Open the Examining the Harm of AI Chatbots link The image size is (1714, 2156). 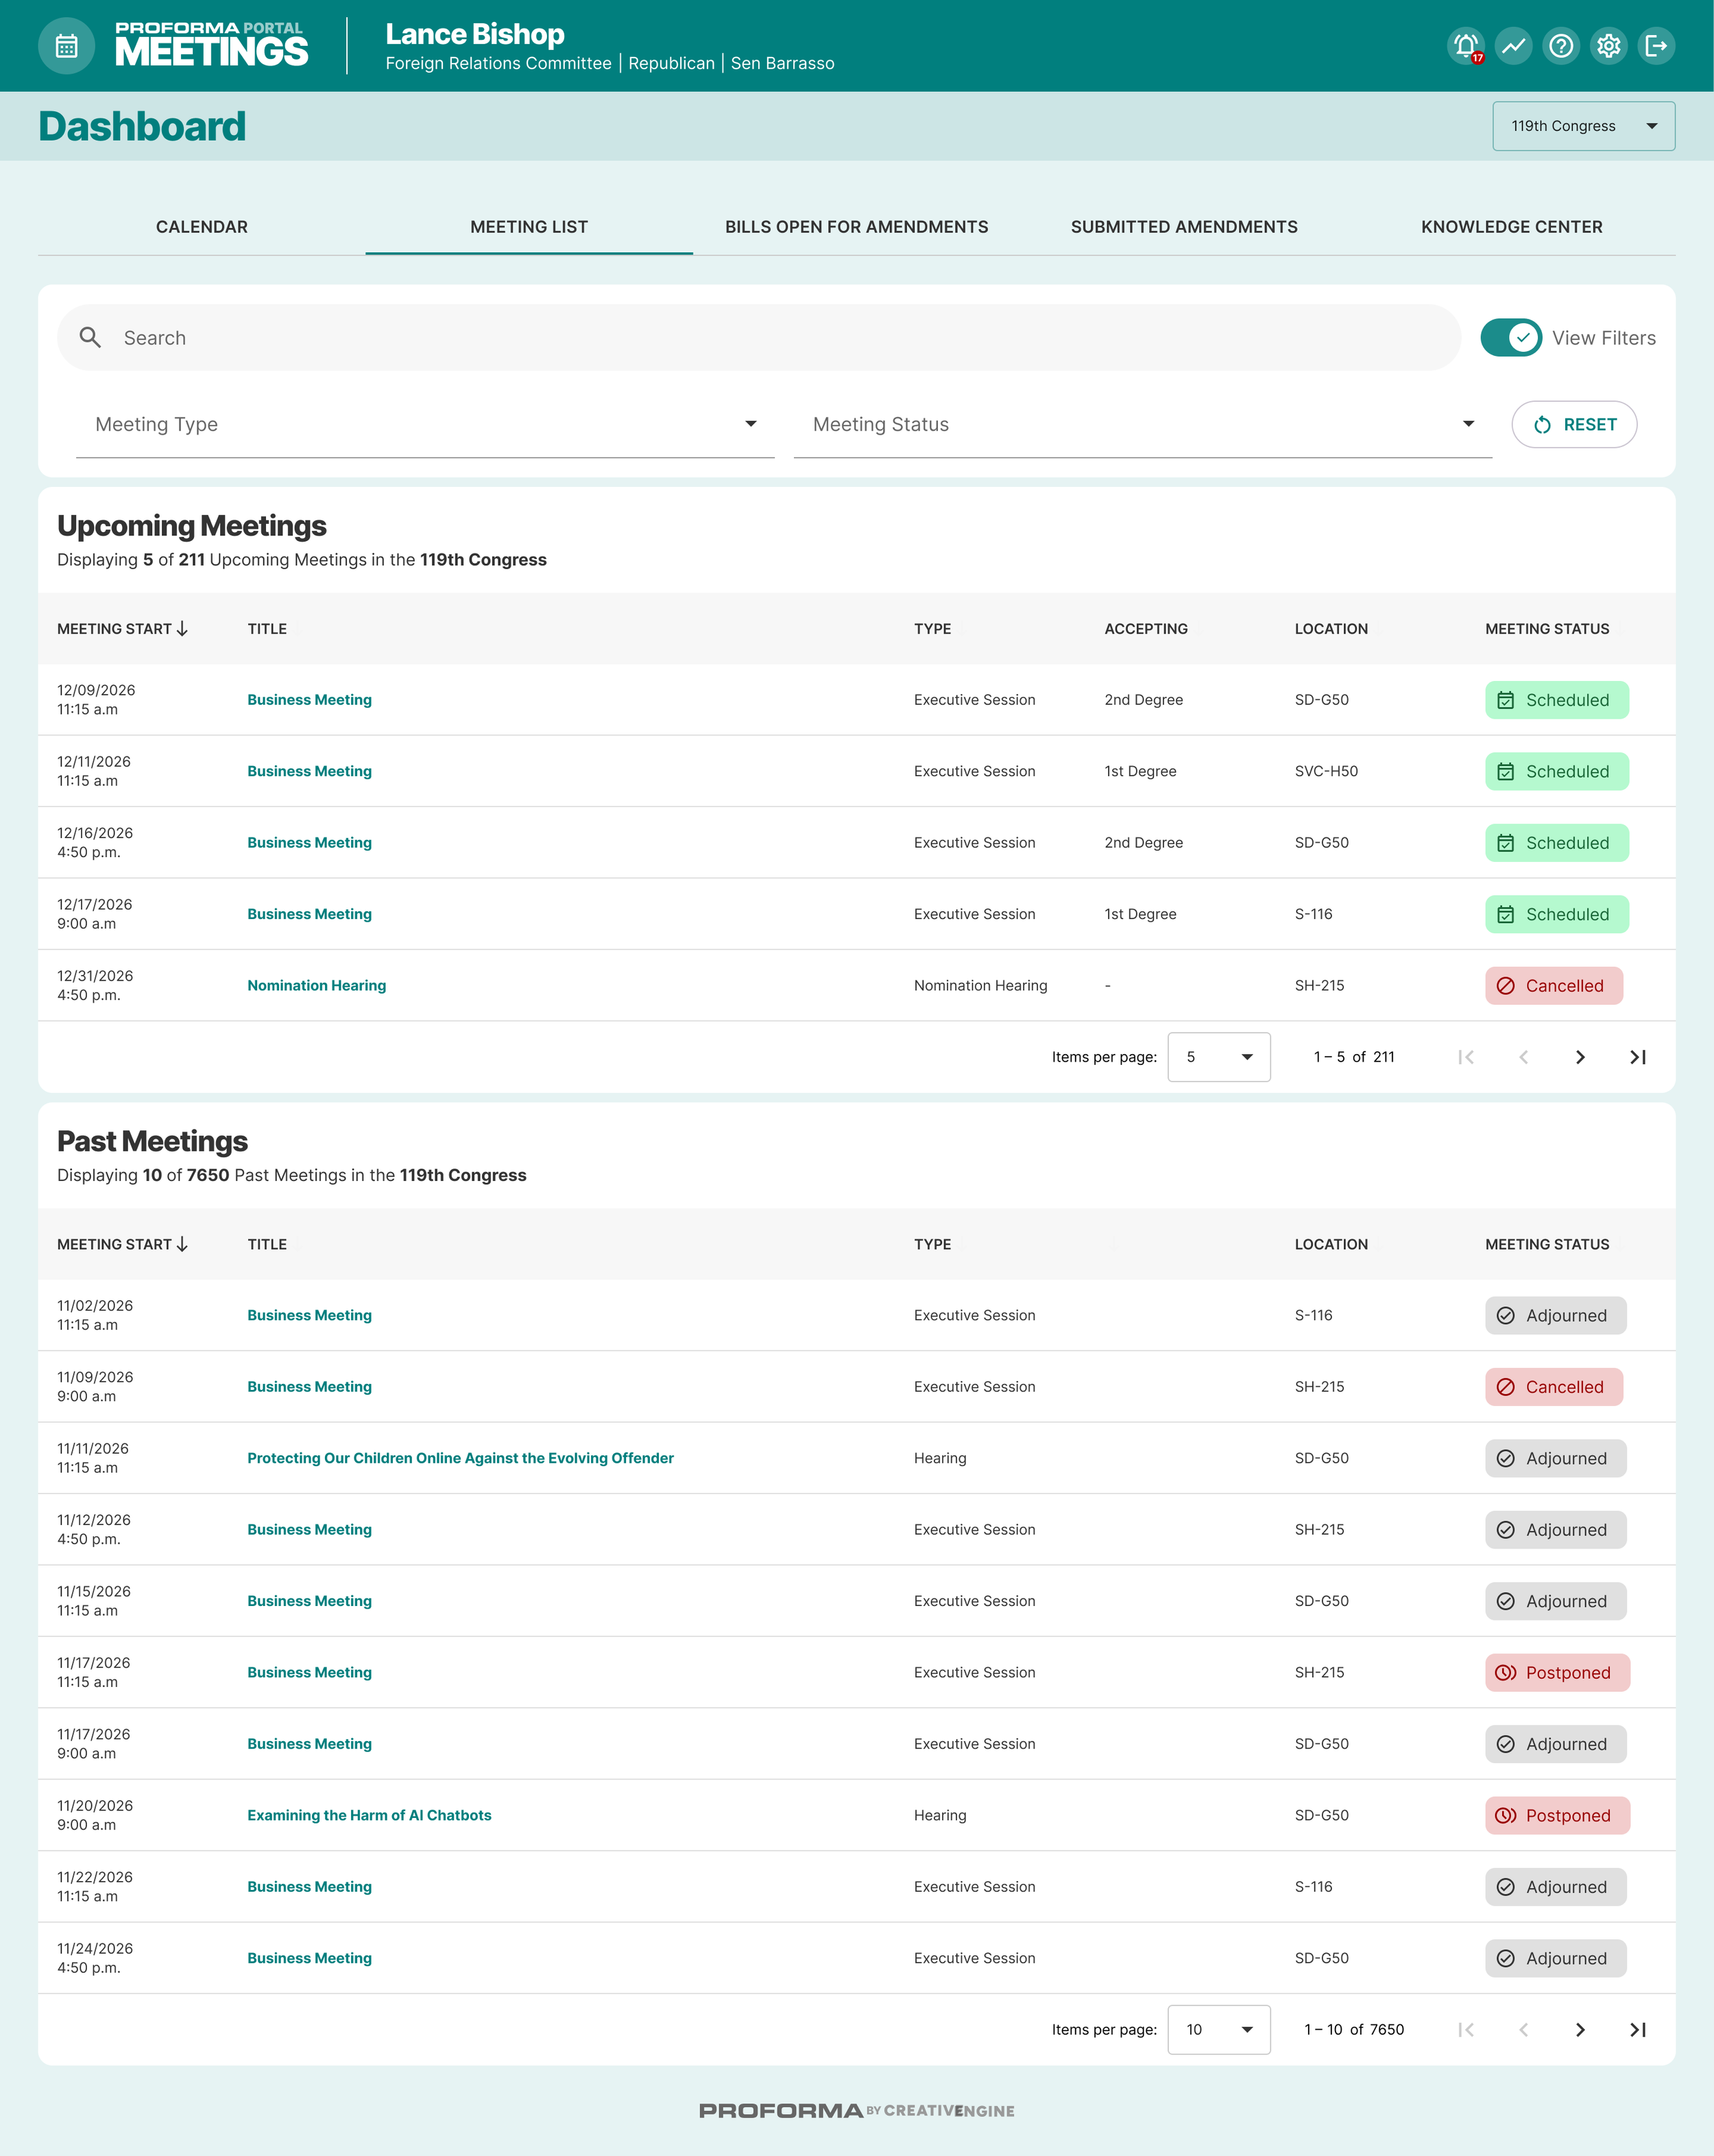tap(369, 1815)
